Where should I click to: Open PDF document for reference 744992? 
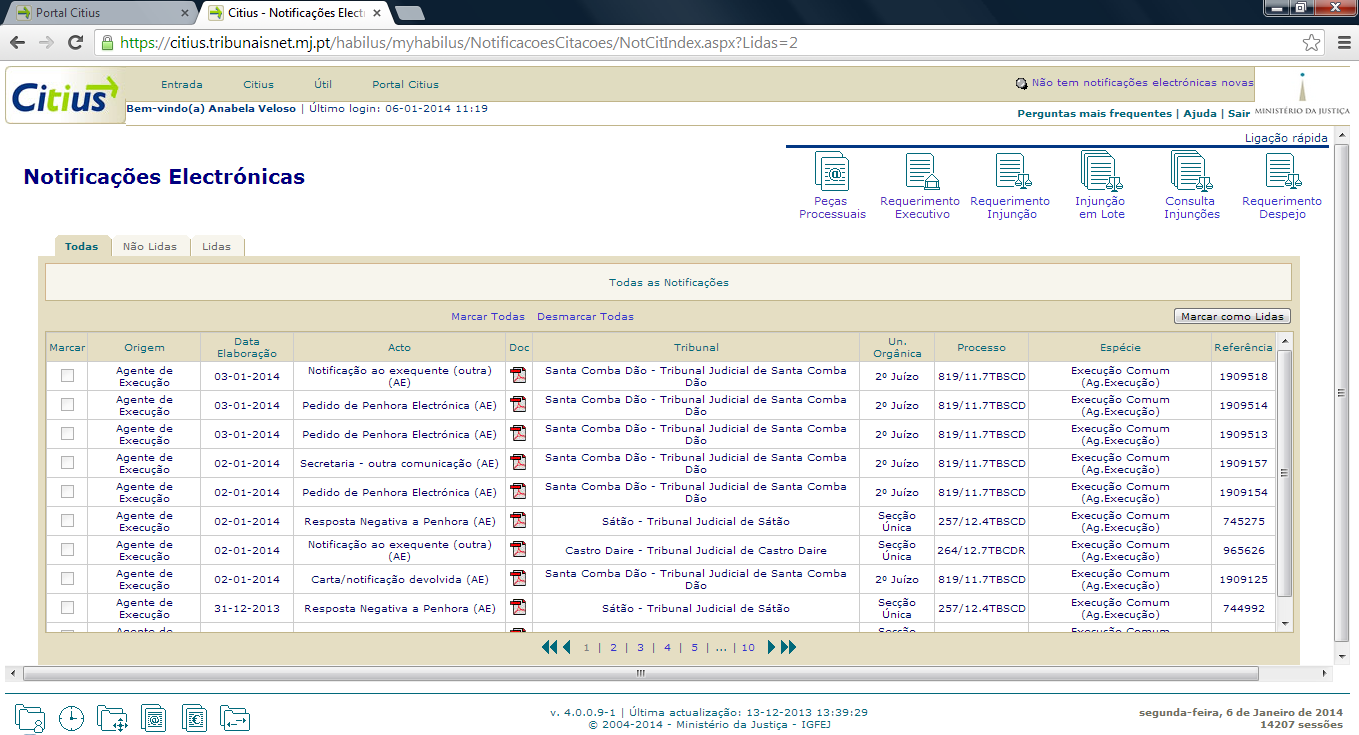tap(518, 608)
